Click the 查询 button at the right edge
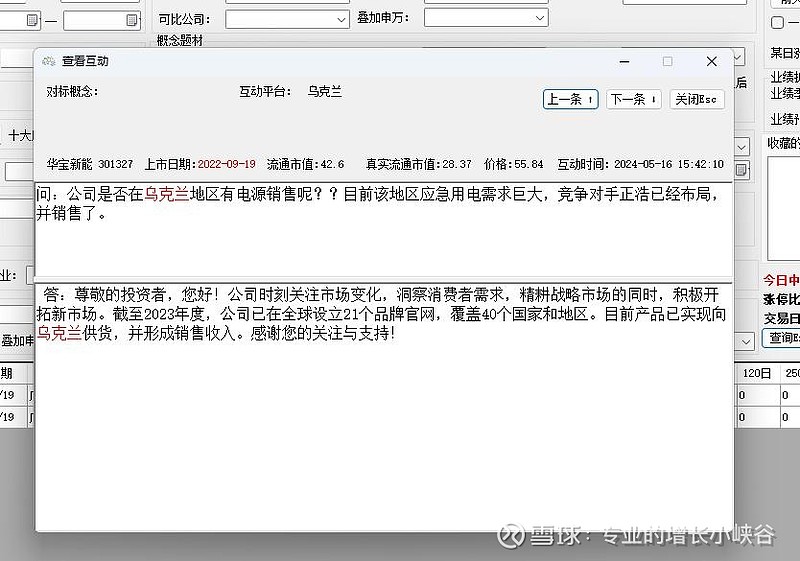Image resolution: width=800 pixels, height=561 pixels. 781,338
